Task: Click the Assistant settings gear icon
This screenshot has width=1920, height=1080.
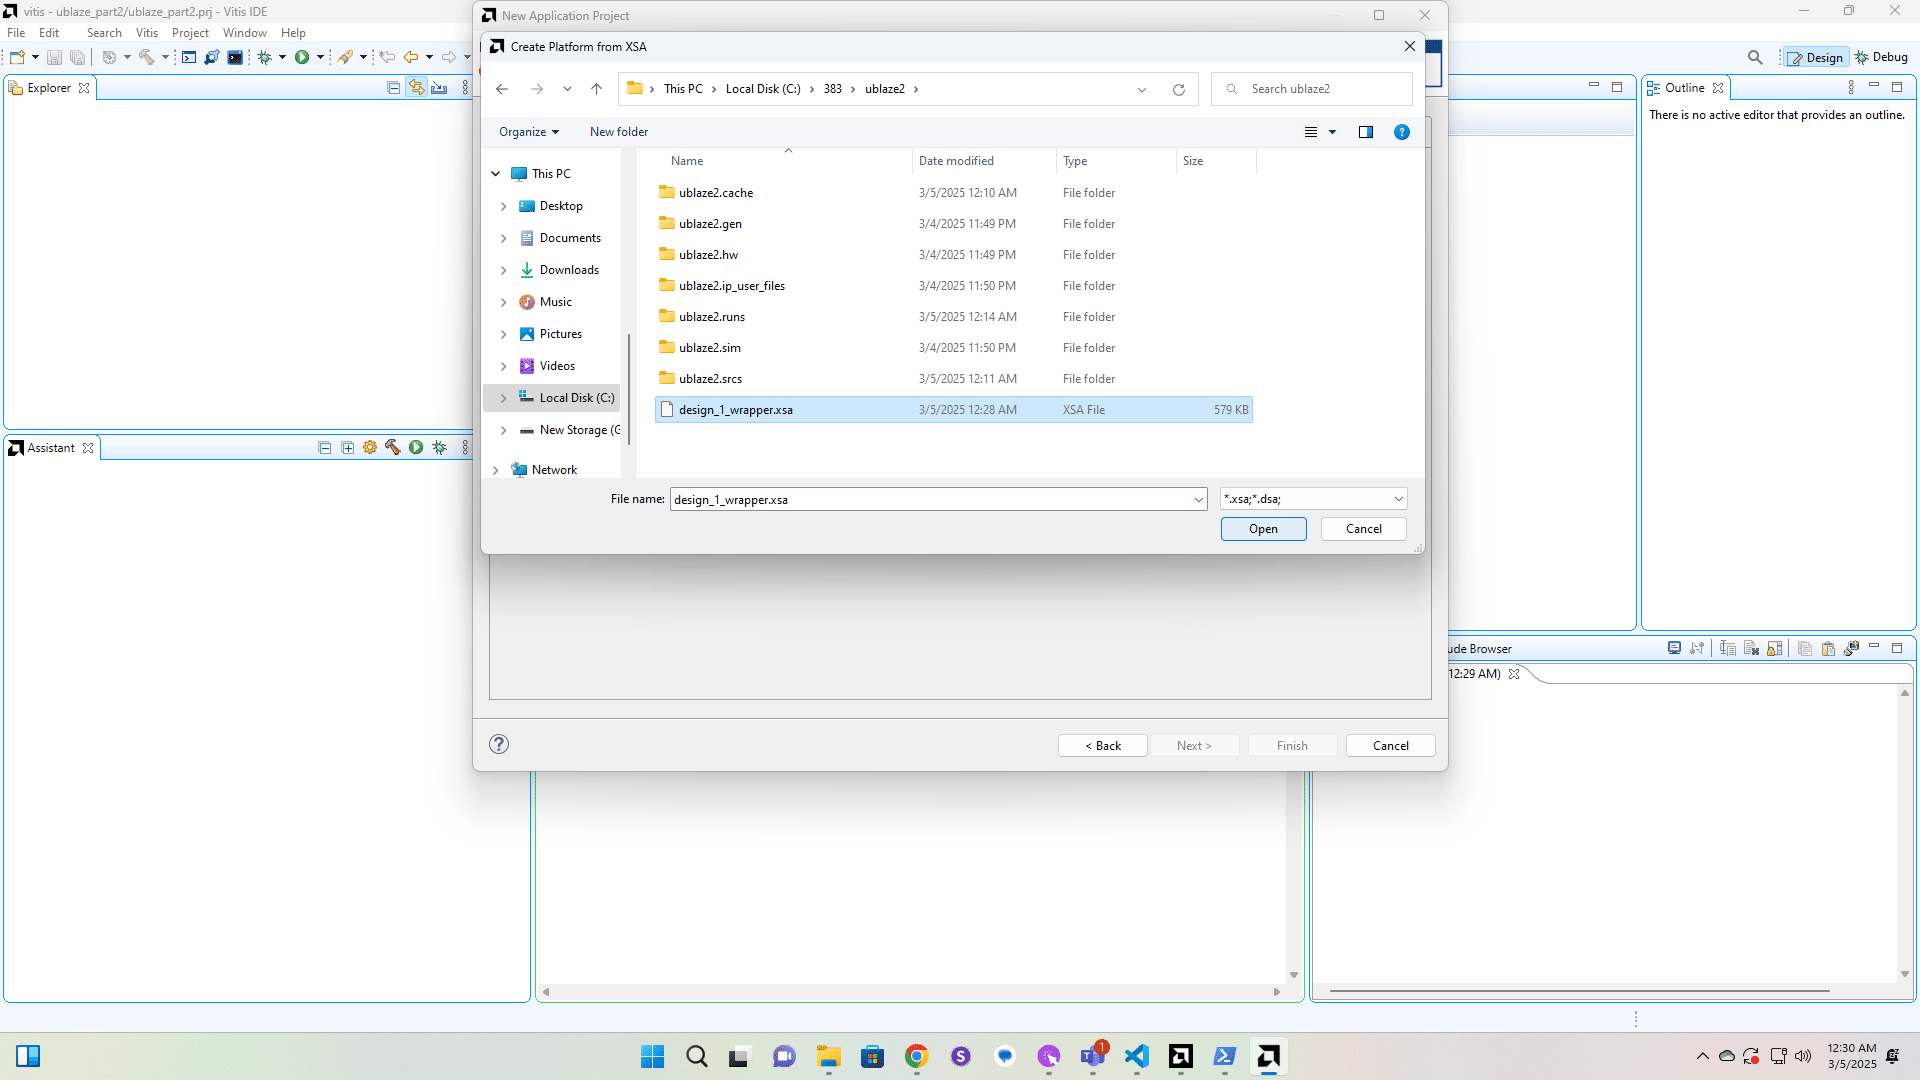Action: pos(370,448)
